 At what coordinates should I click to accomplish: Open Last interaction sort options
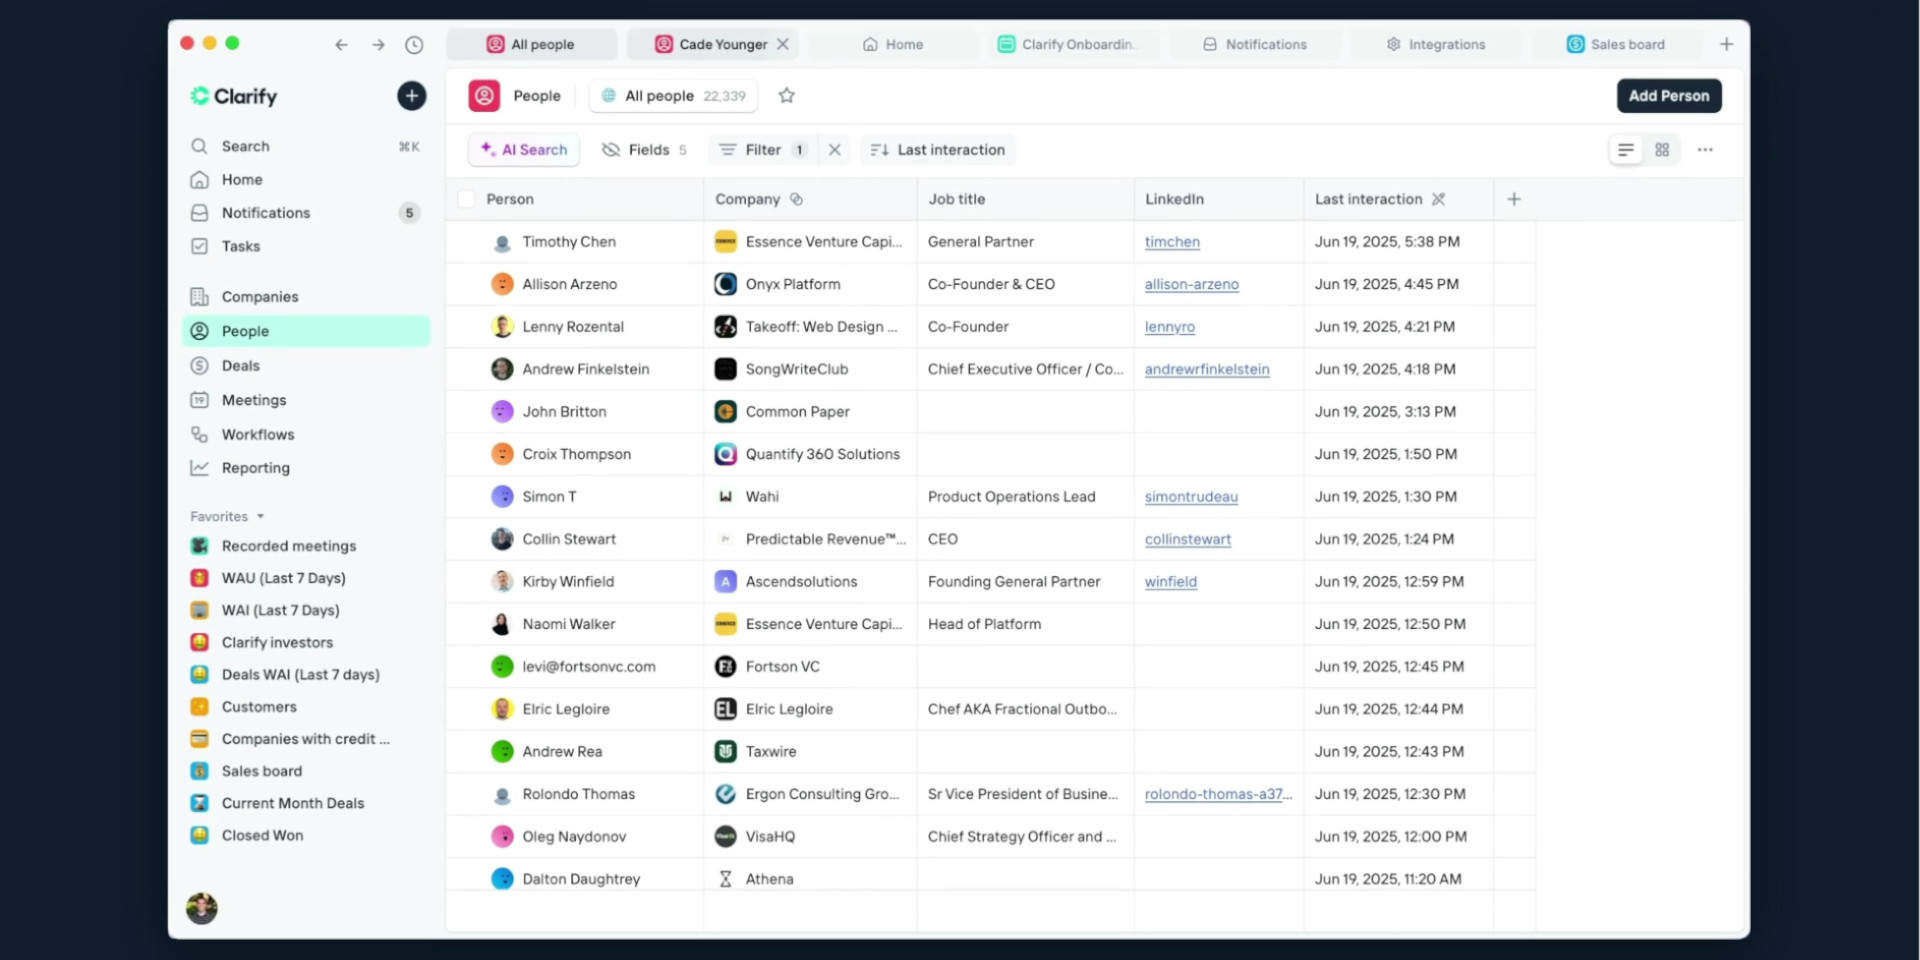point(937,150)
